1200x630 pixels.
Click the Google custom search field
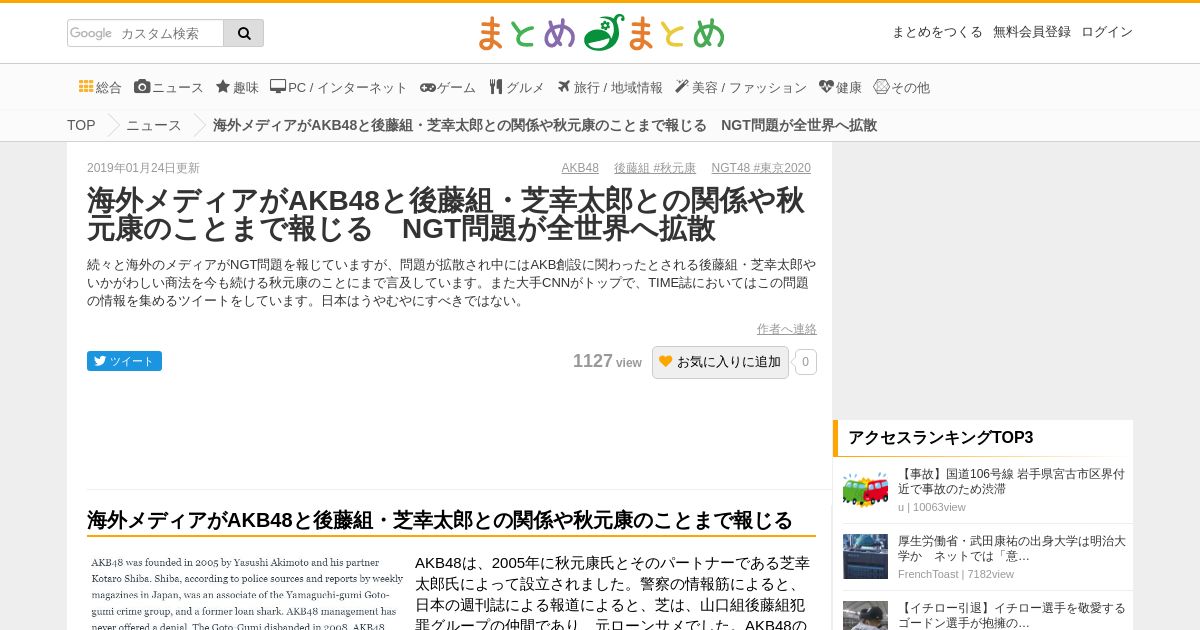(146, 33)
